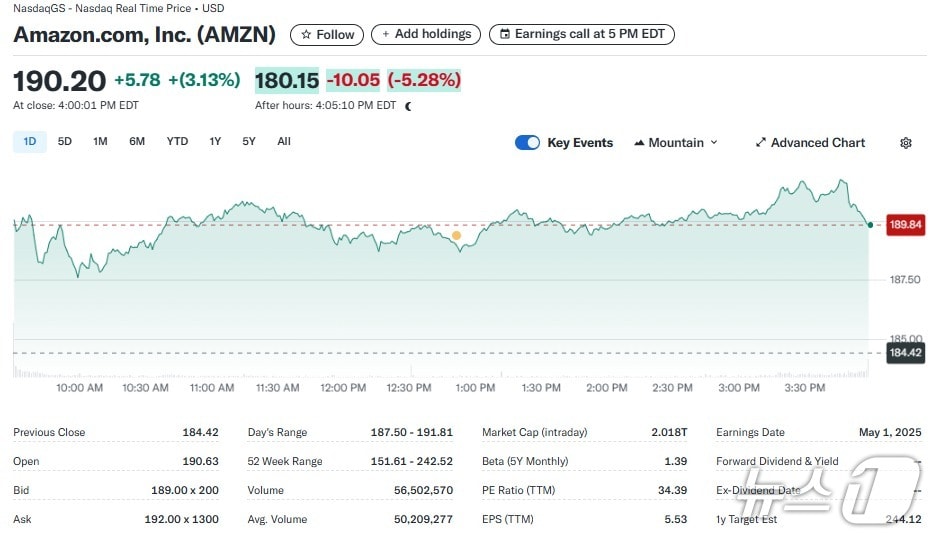Open the Advanced Chart link
Image resolution: width=934 pixels, height=538 pixels.
point(817,143)
